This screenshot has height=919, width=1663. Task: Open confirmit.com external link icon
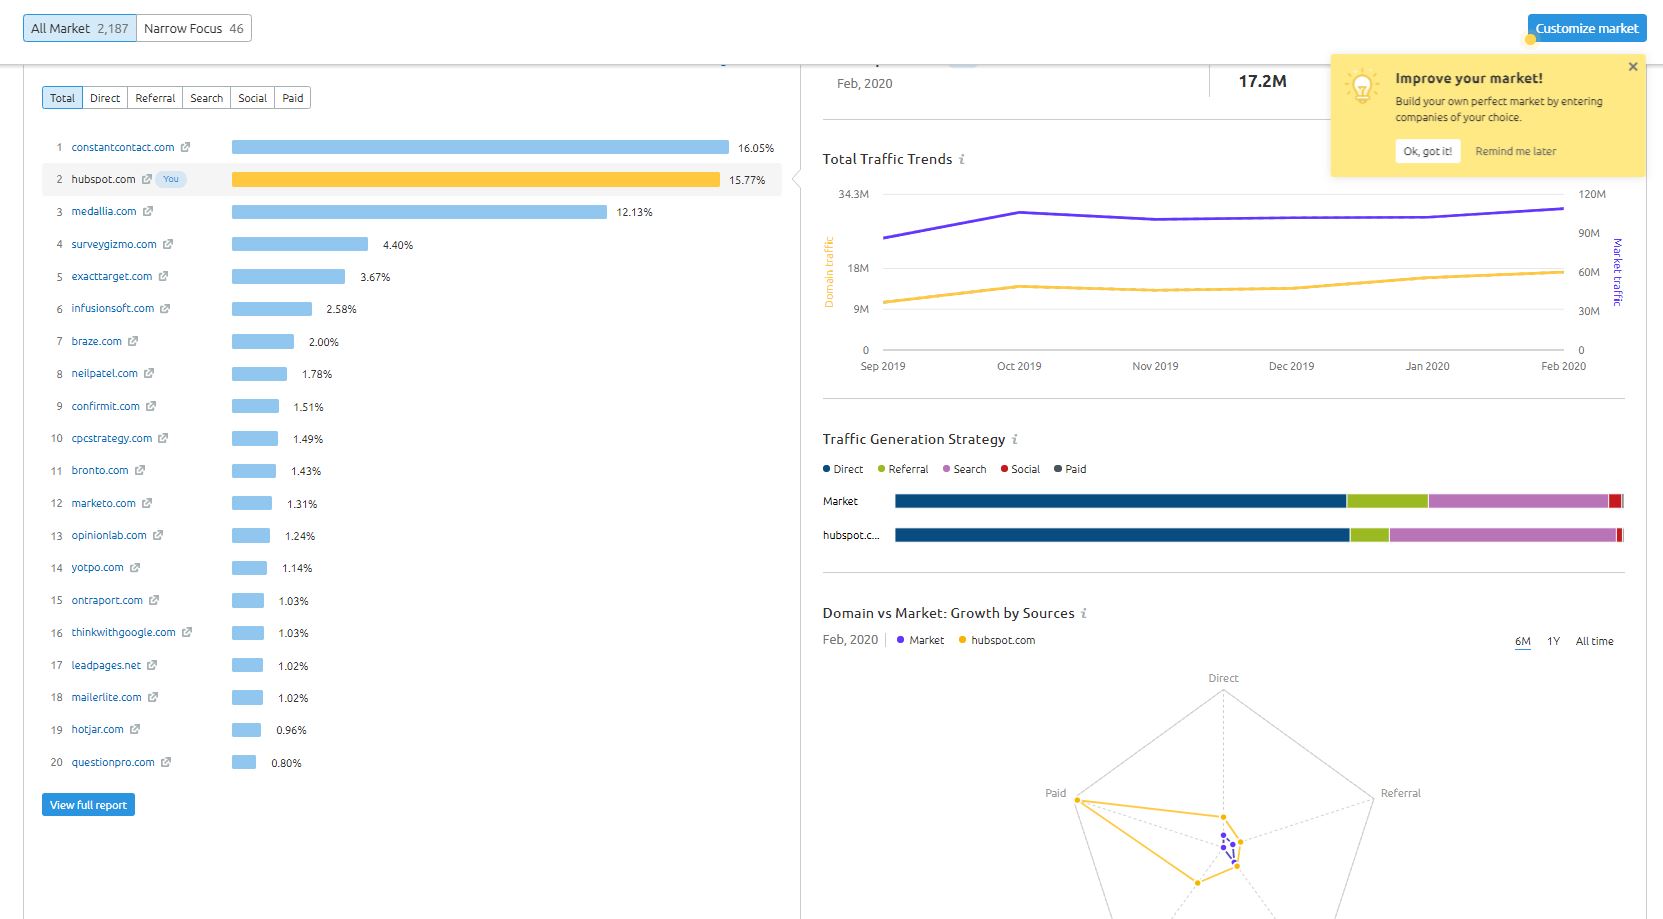click(151, 406)
